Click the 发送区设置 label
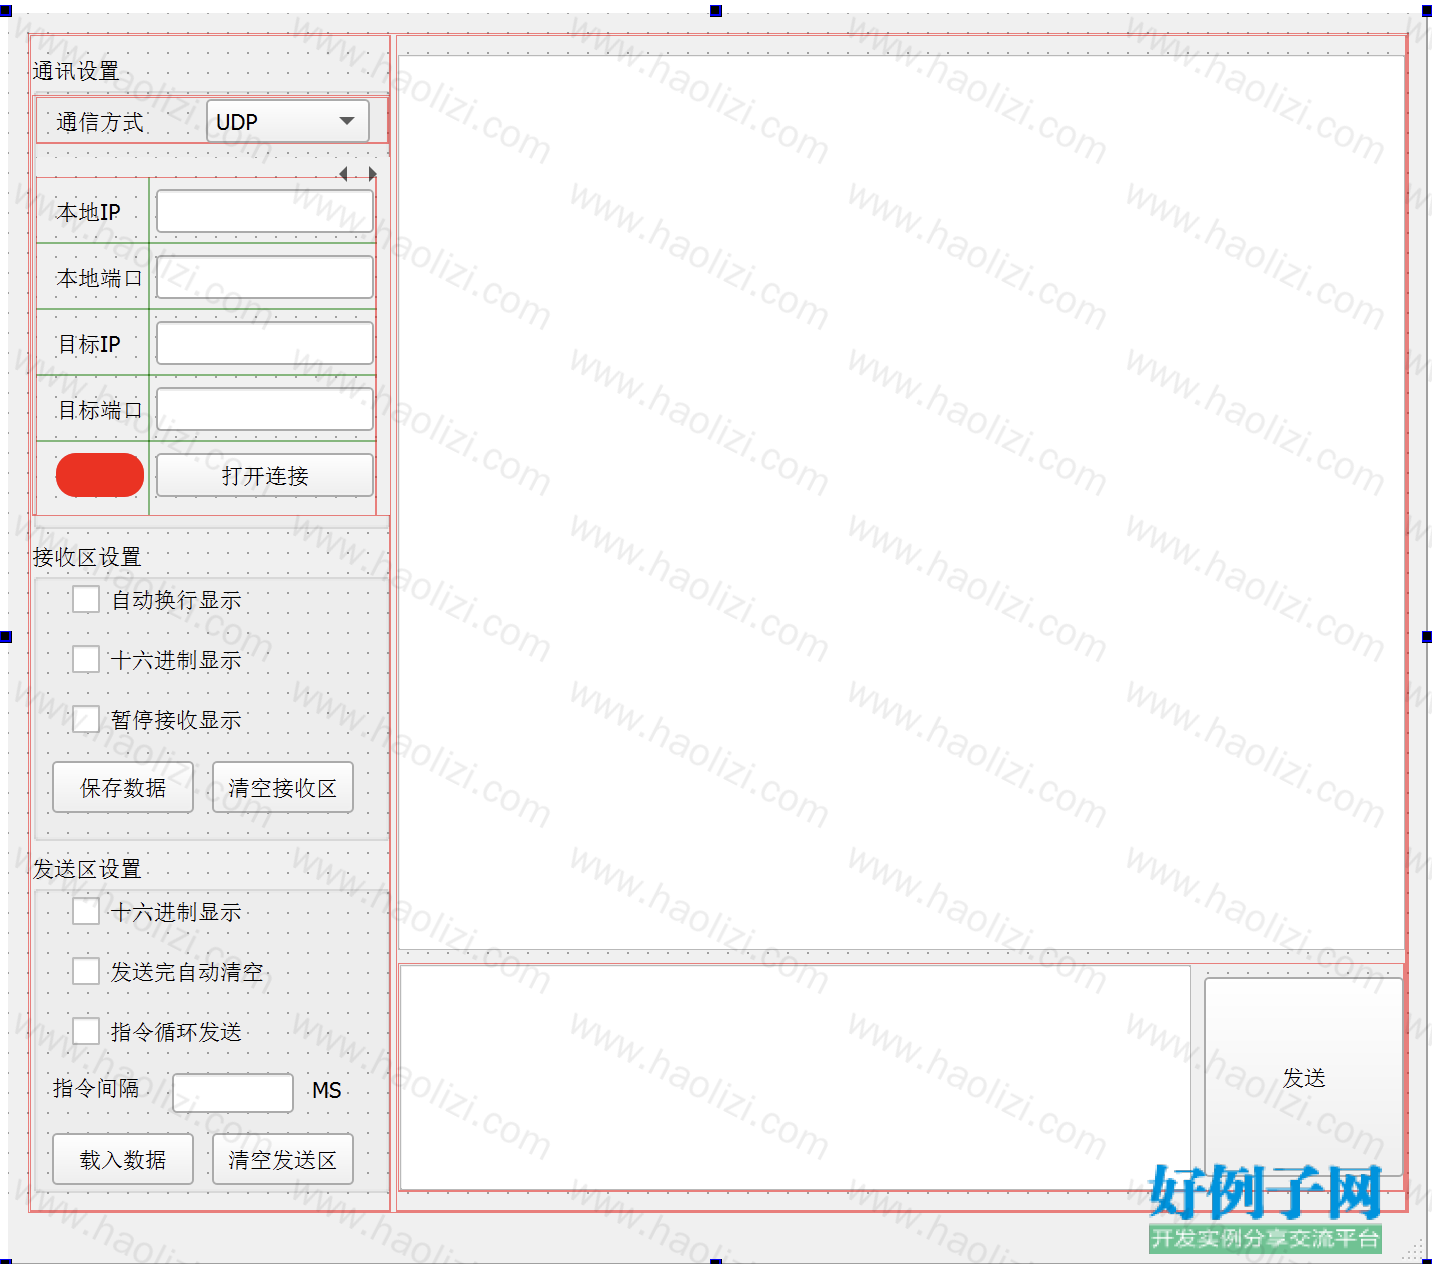 click(x=87, y=869)
